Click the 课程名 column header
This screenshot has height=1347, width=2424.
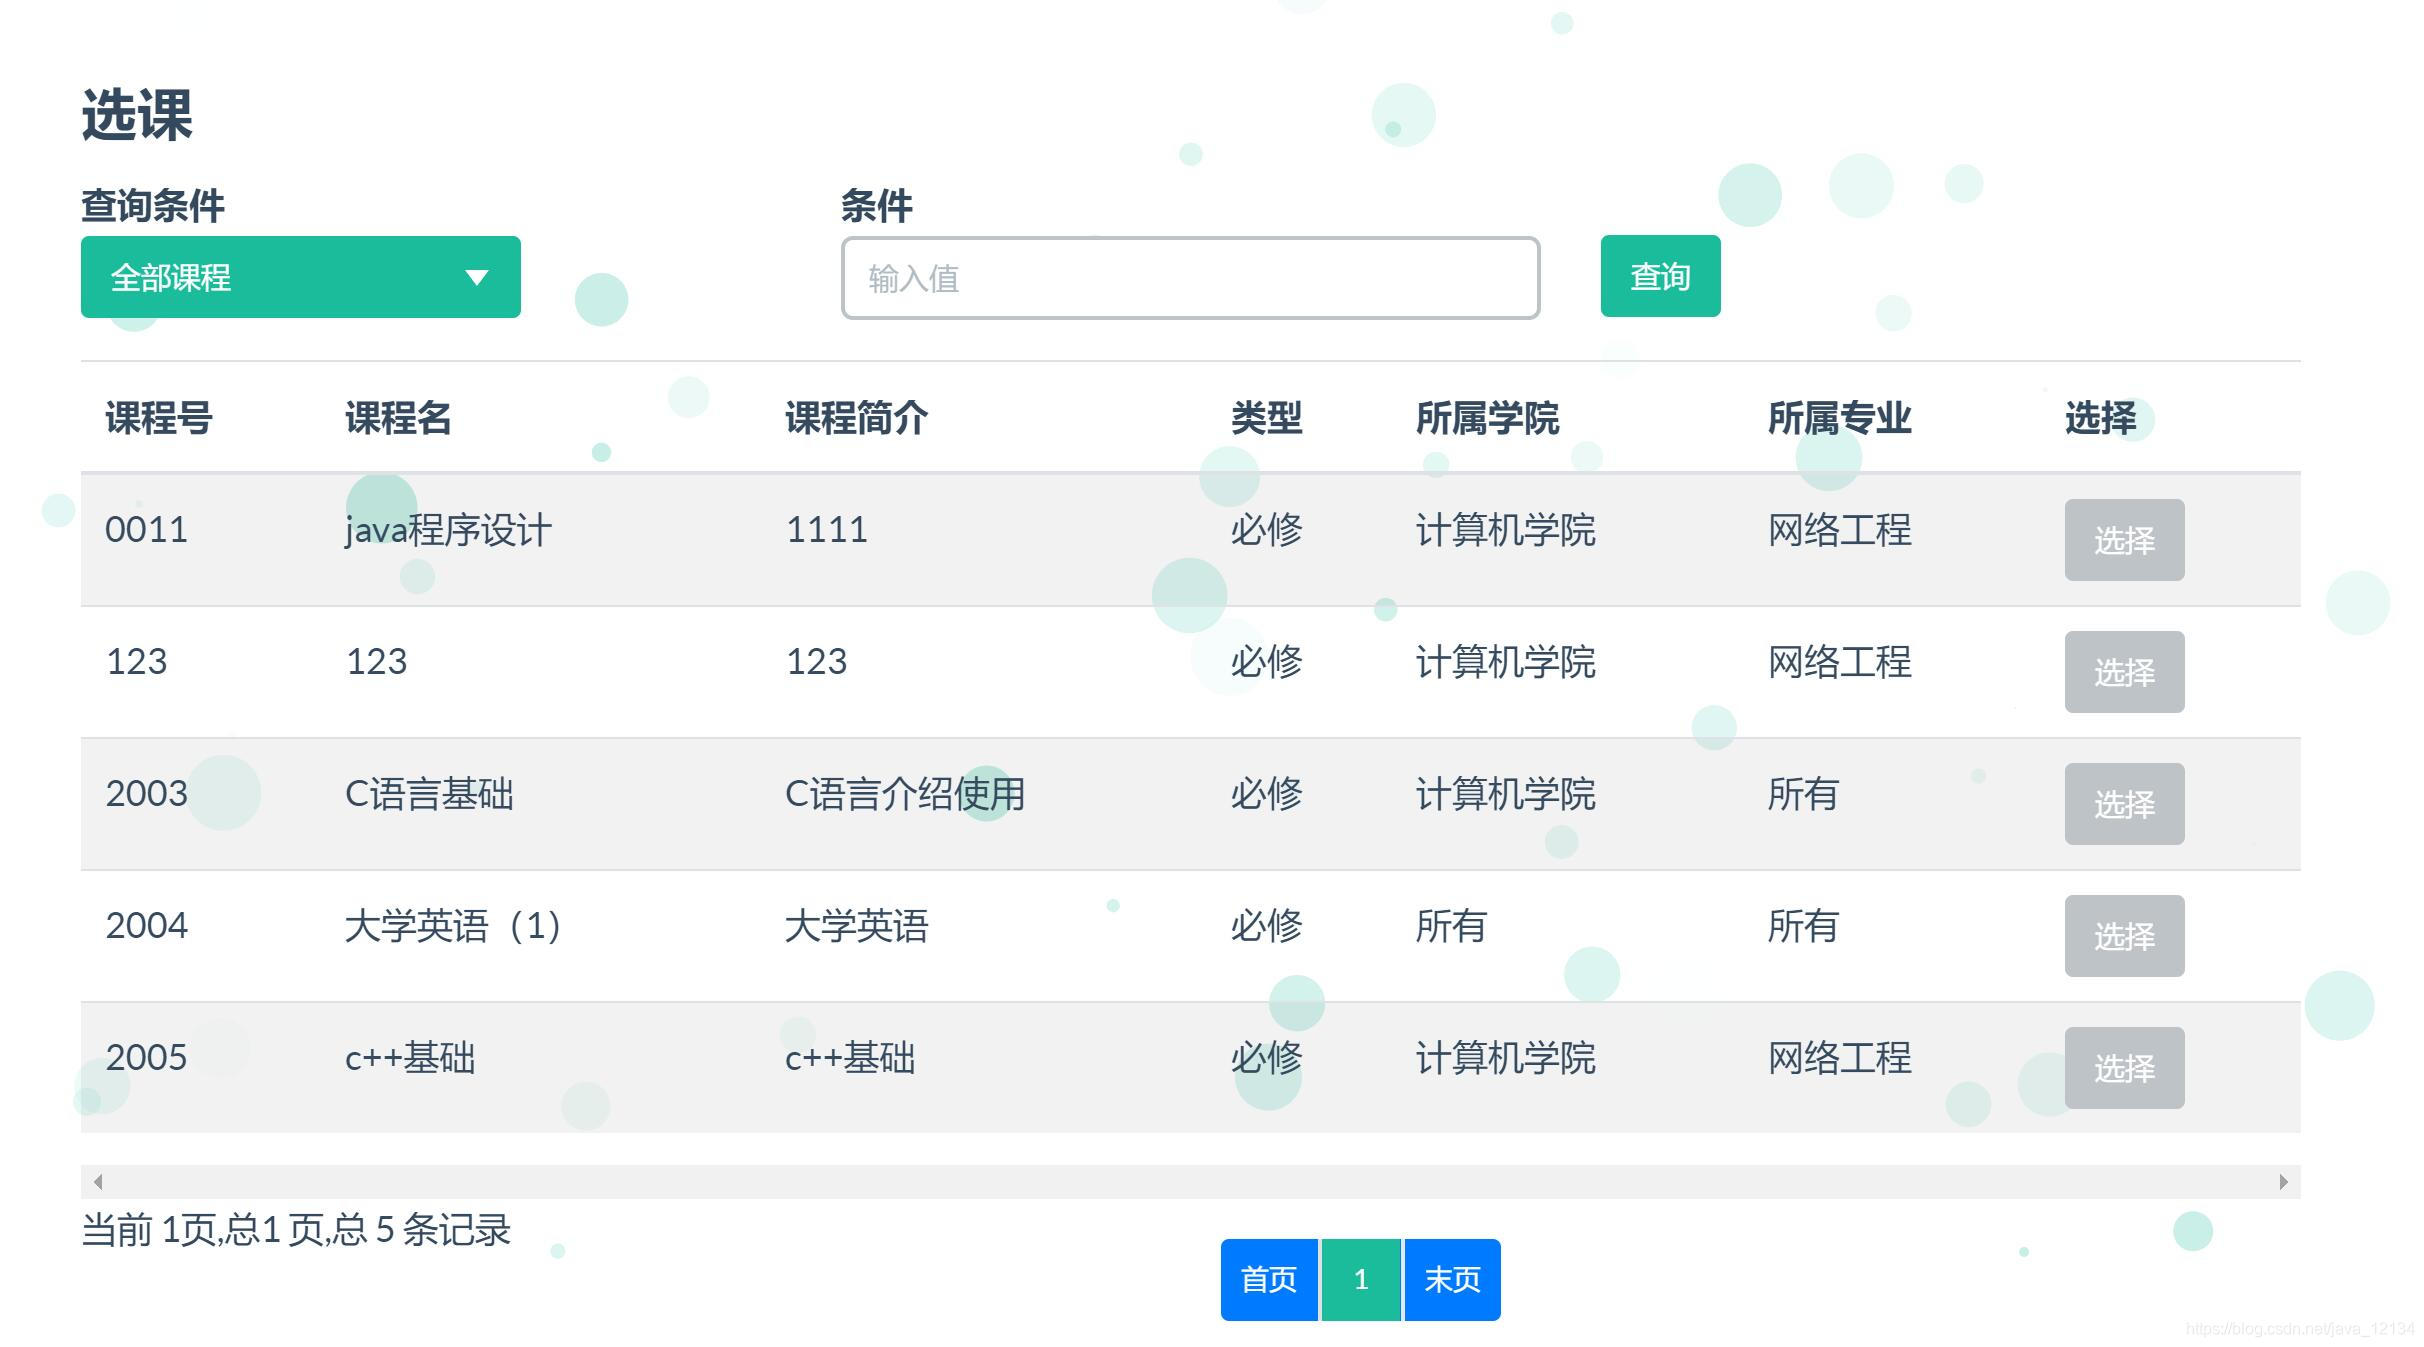(x=398, y=418)
